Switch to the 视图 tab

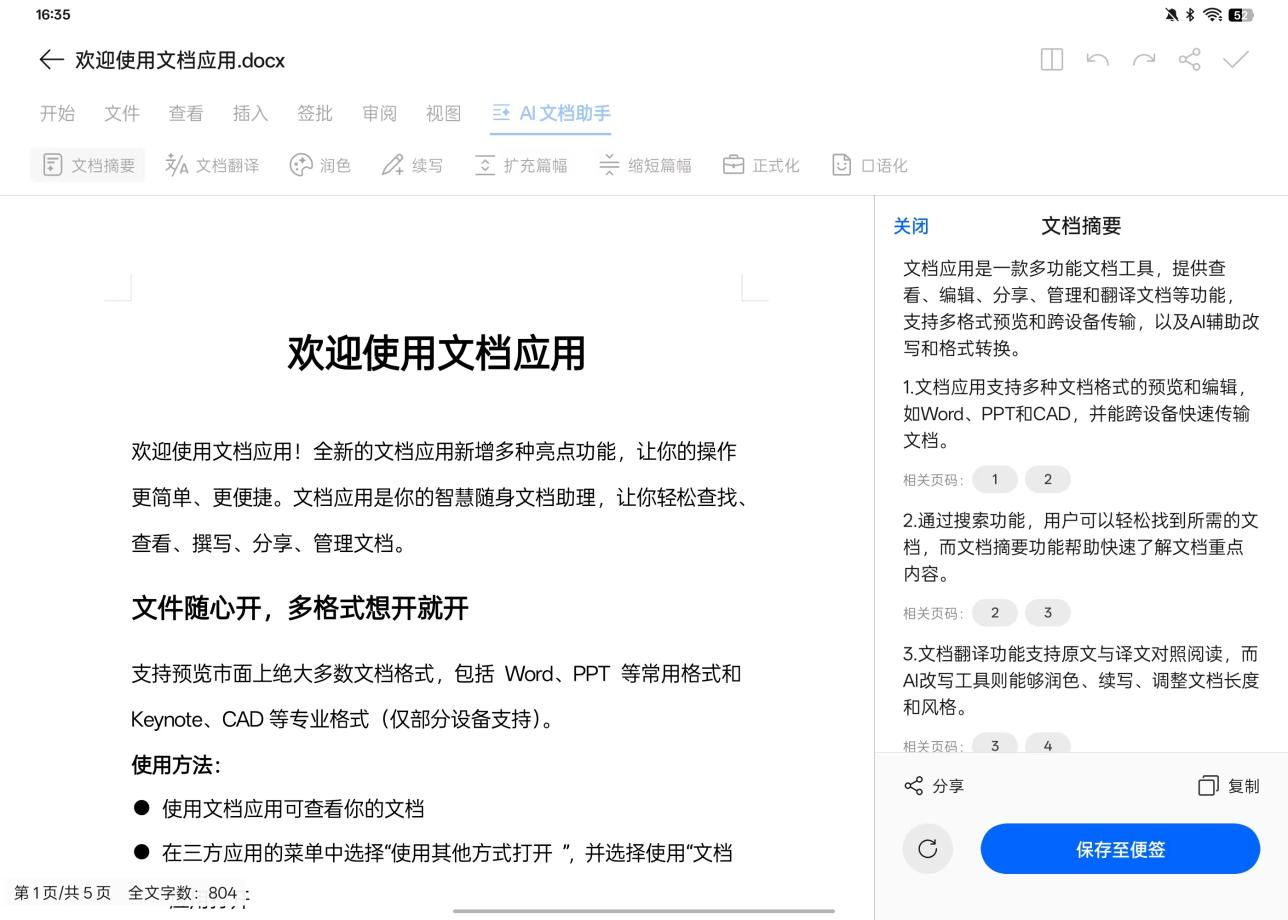[444, 113]
